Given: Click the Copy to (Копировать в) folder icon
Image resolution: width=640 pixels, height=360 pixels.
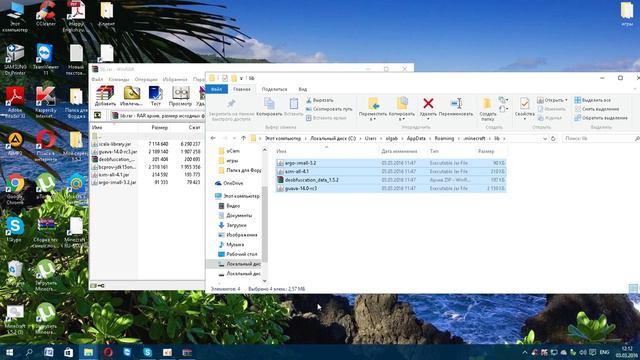Looking at the screenshot, I should pyautogui.click(x=402, y=103).
